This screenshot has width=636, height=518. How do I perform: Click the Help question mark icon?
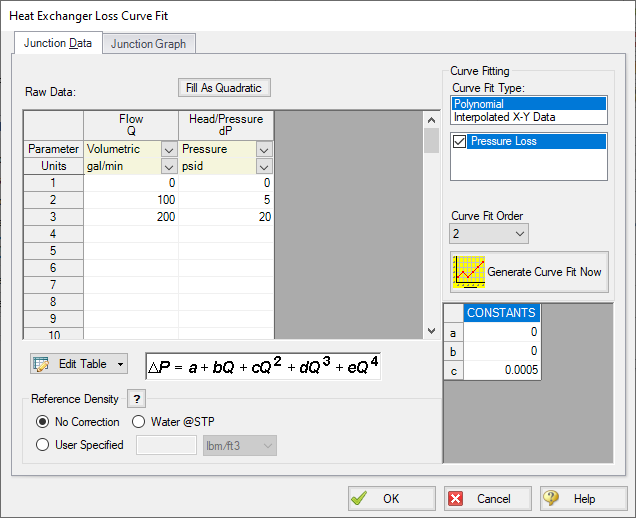click(551, 498)
